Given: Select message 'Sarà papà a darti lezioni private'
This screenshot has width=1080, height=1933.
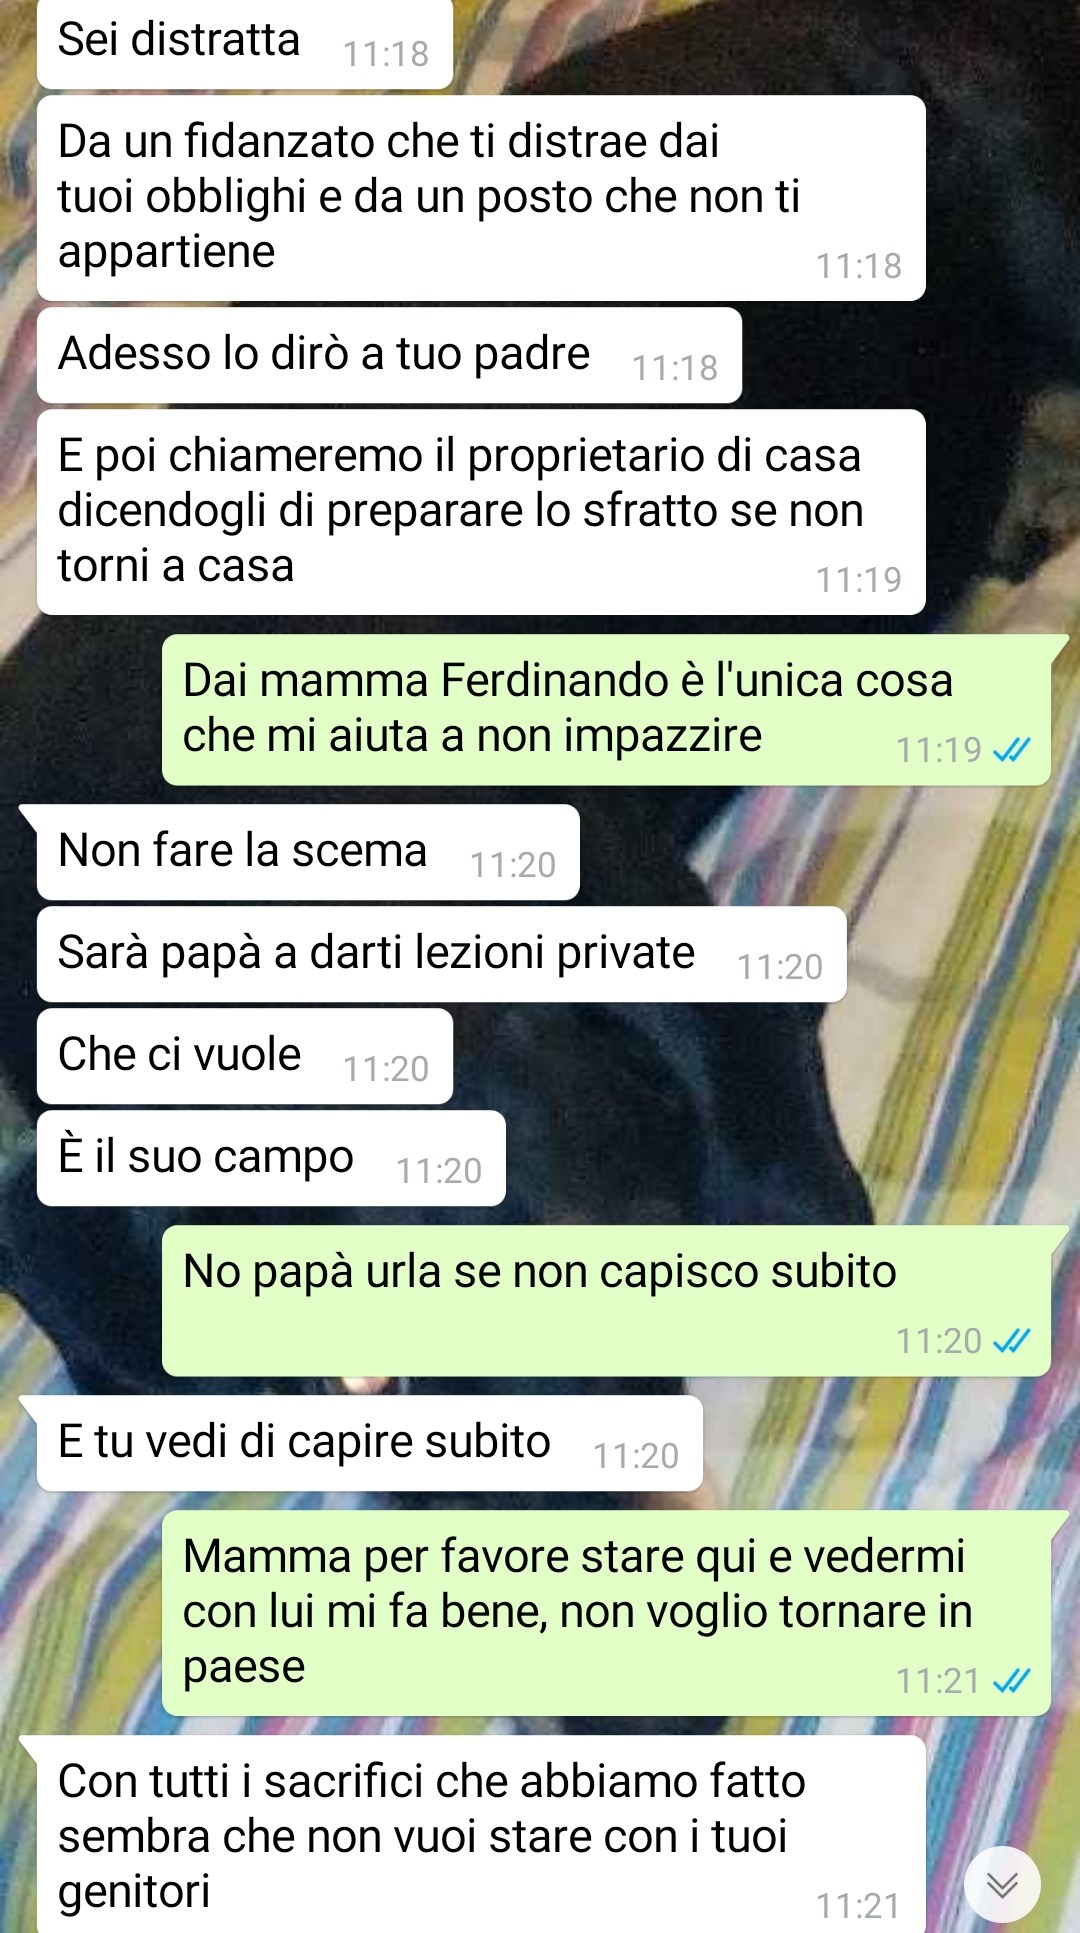Looking at the screenshot, I should (x=442, y=954).
